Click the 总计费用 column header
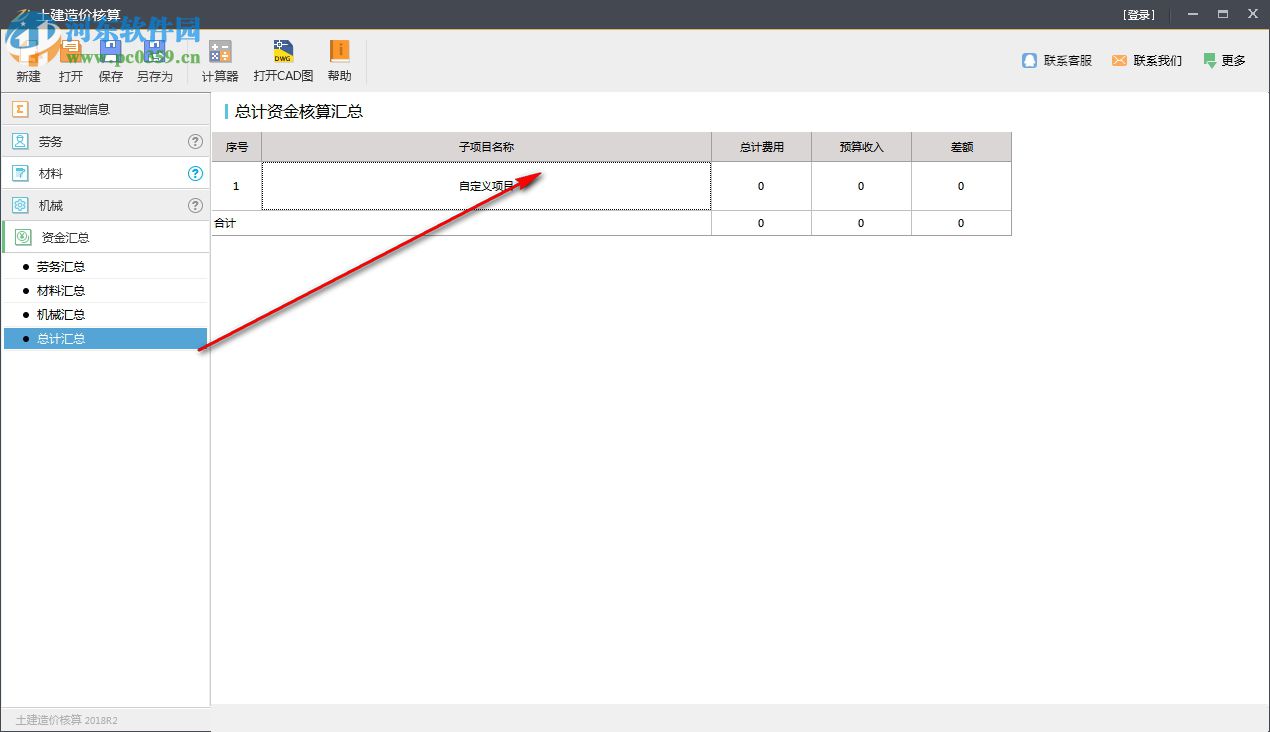 point(761,147)
